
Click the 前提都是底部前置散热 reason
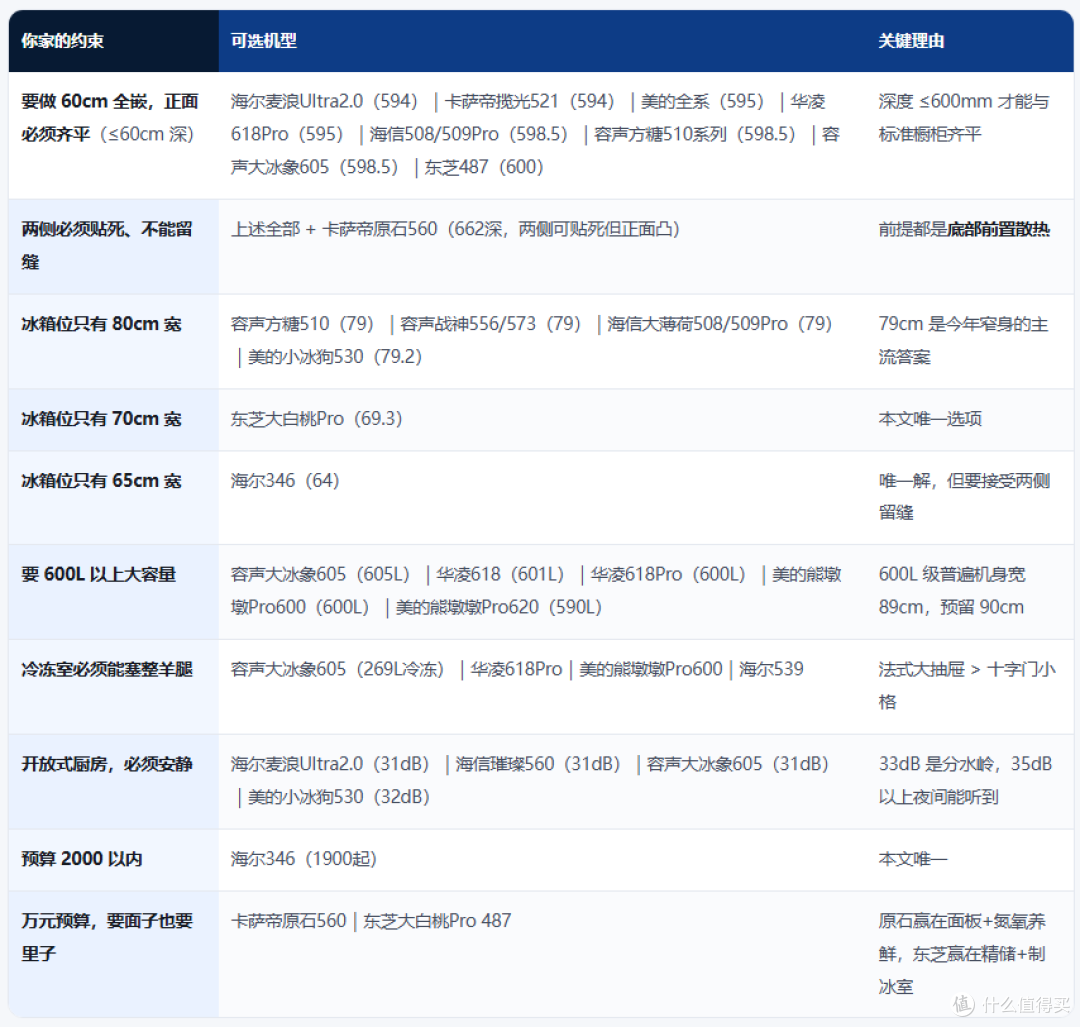pyautogui.click(x=969, y=247)
